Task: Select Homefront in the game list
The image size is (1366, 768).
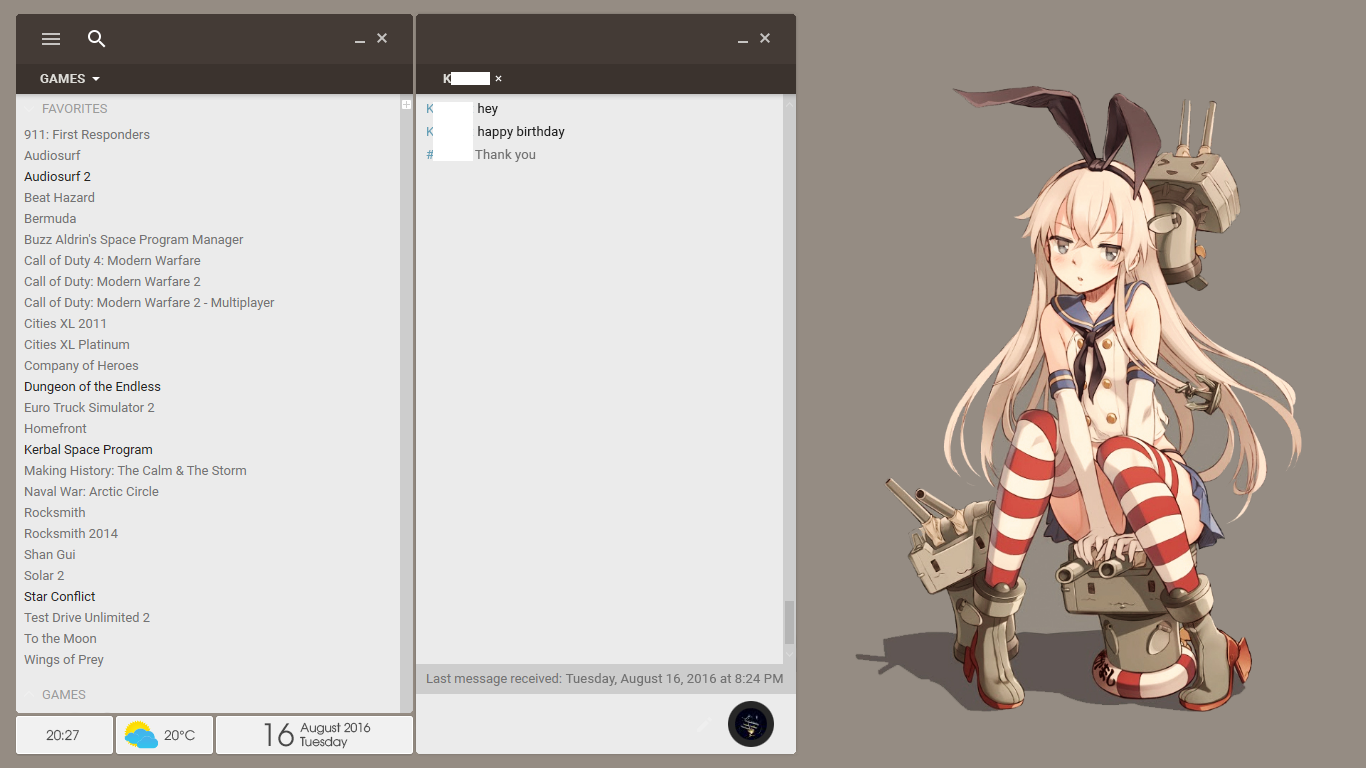Action: pos(55,429)
